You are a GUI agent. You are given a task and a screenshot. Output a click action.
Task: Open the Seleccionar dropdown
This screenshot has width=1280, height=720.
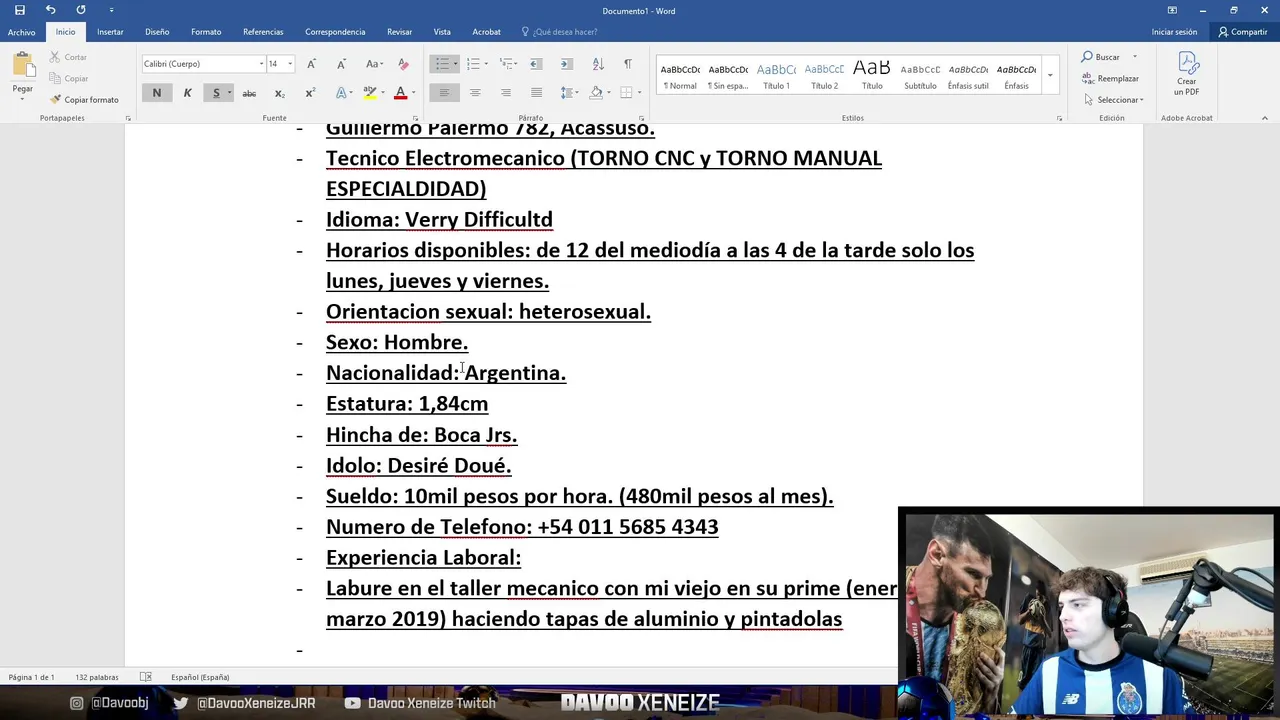point(1114,100)
